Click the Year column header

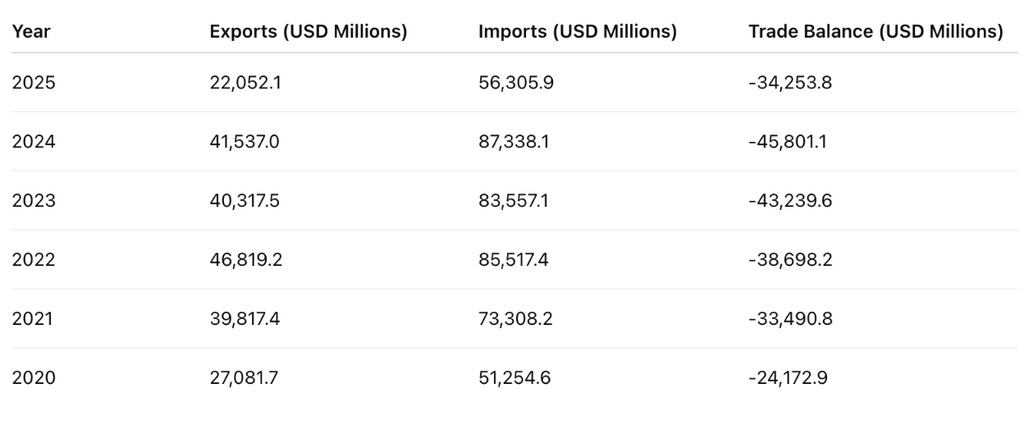31,31
